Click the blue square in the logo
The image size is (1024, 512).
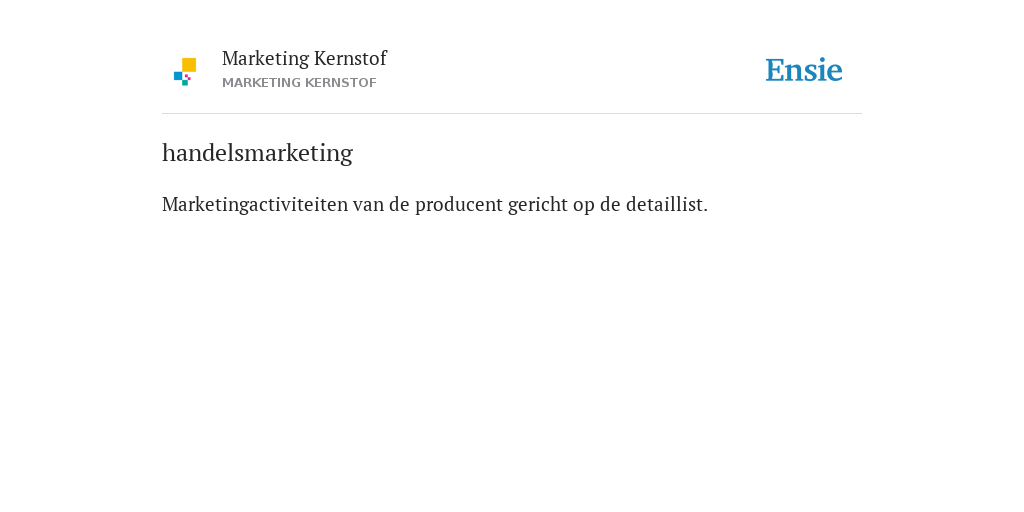tap(178, 76)
